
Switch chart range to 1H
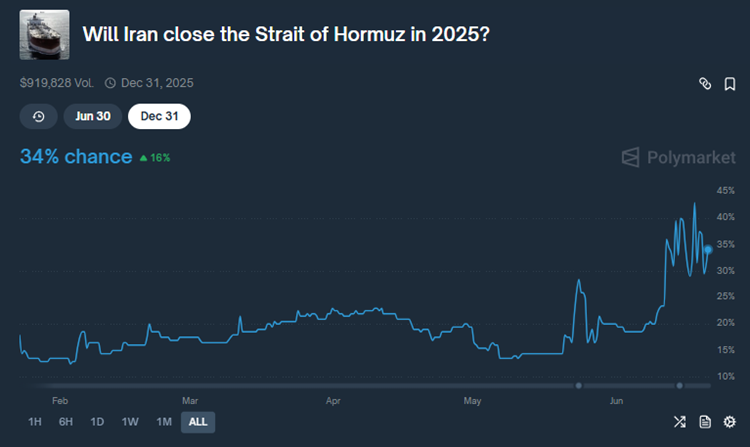coord(35,422)
